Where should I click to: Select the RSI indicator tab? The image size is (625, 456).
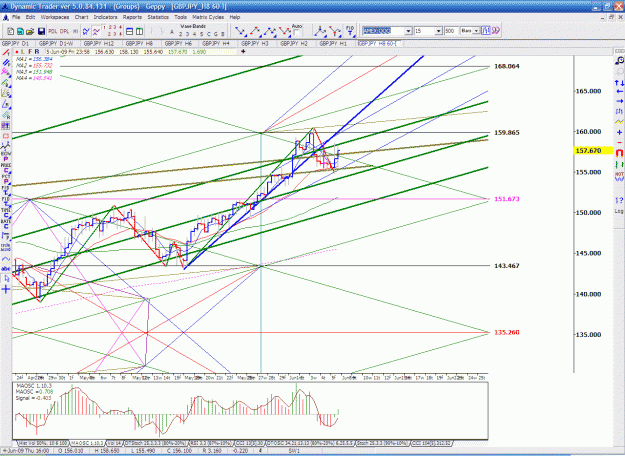click(210, 443)
